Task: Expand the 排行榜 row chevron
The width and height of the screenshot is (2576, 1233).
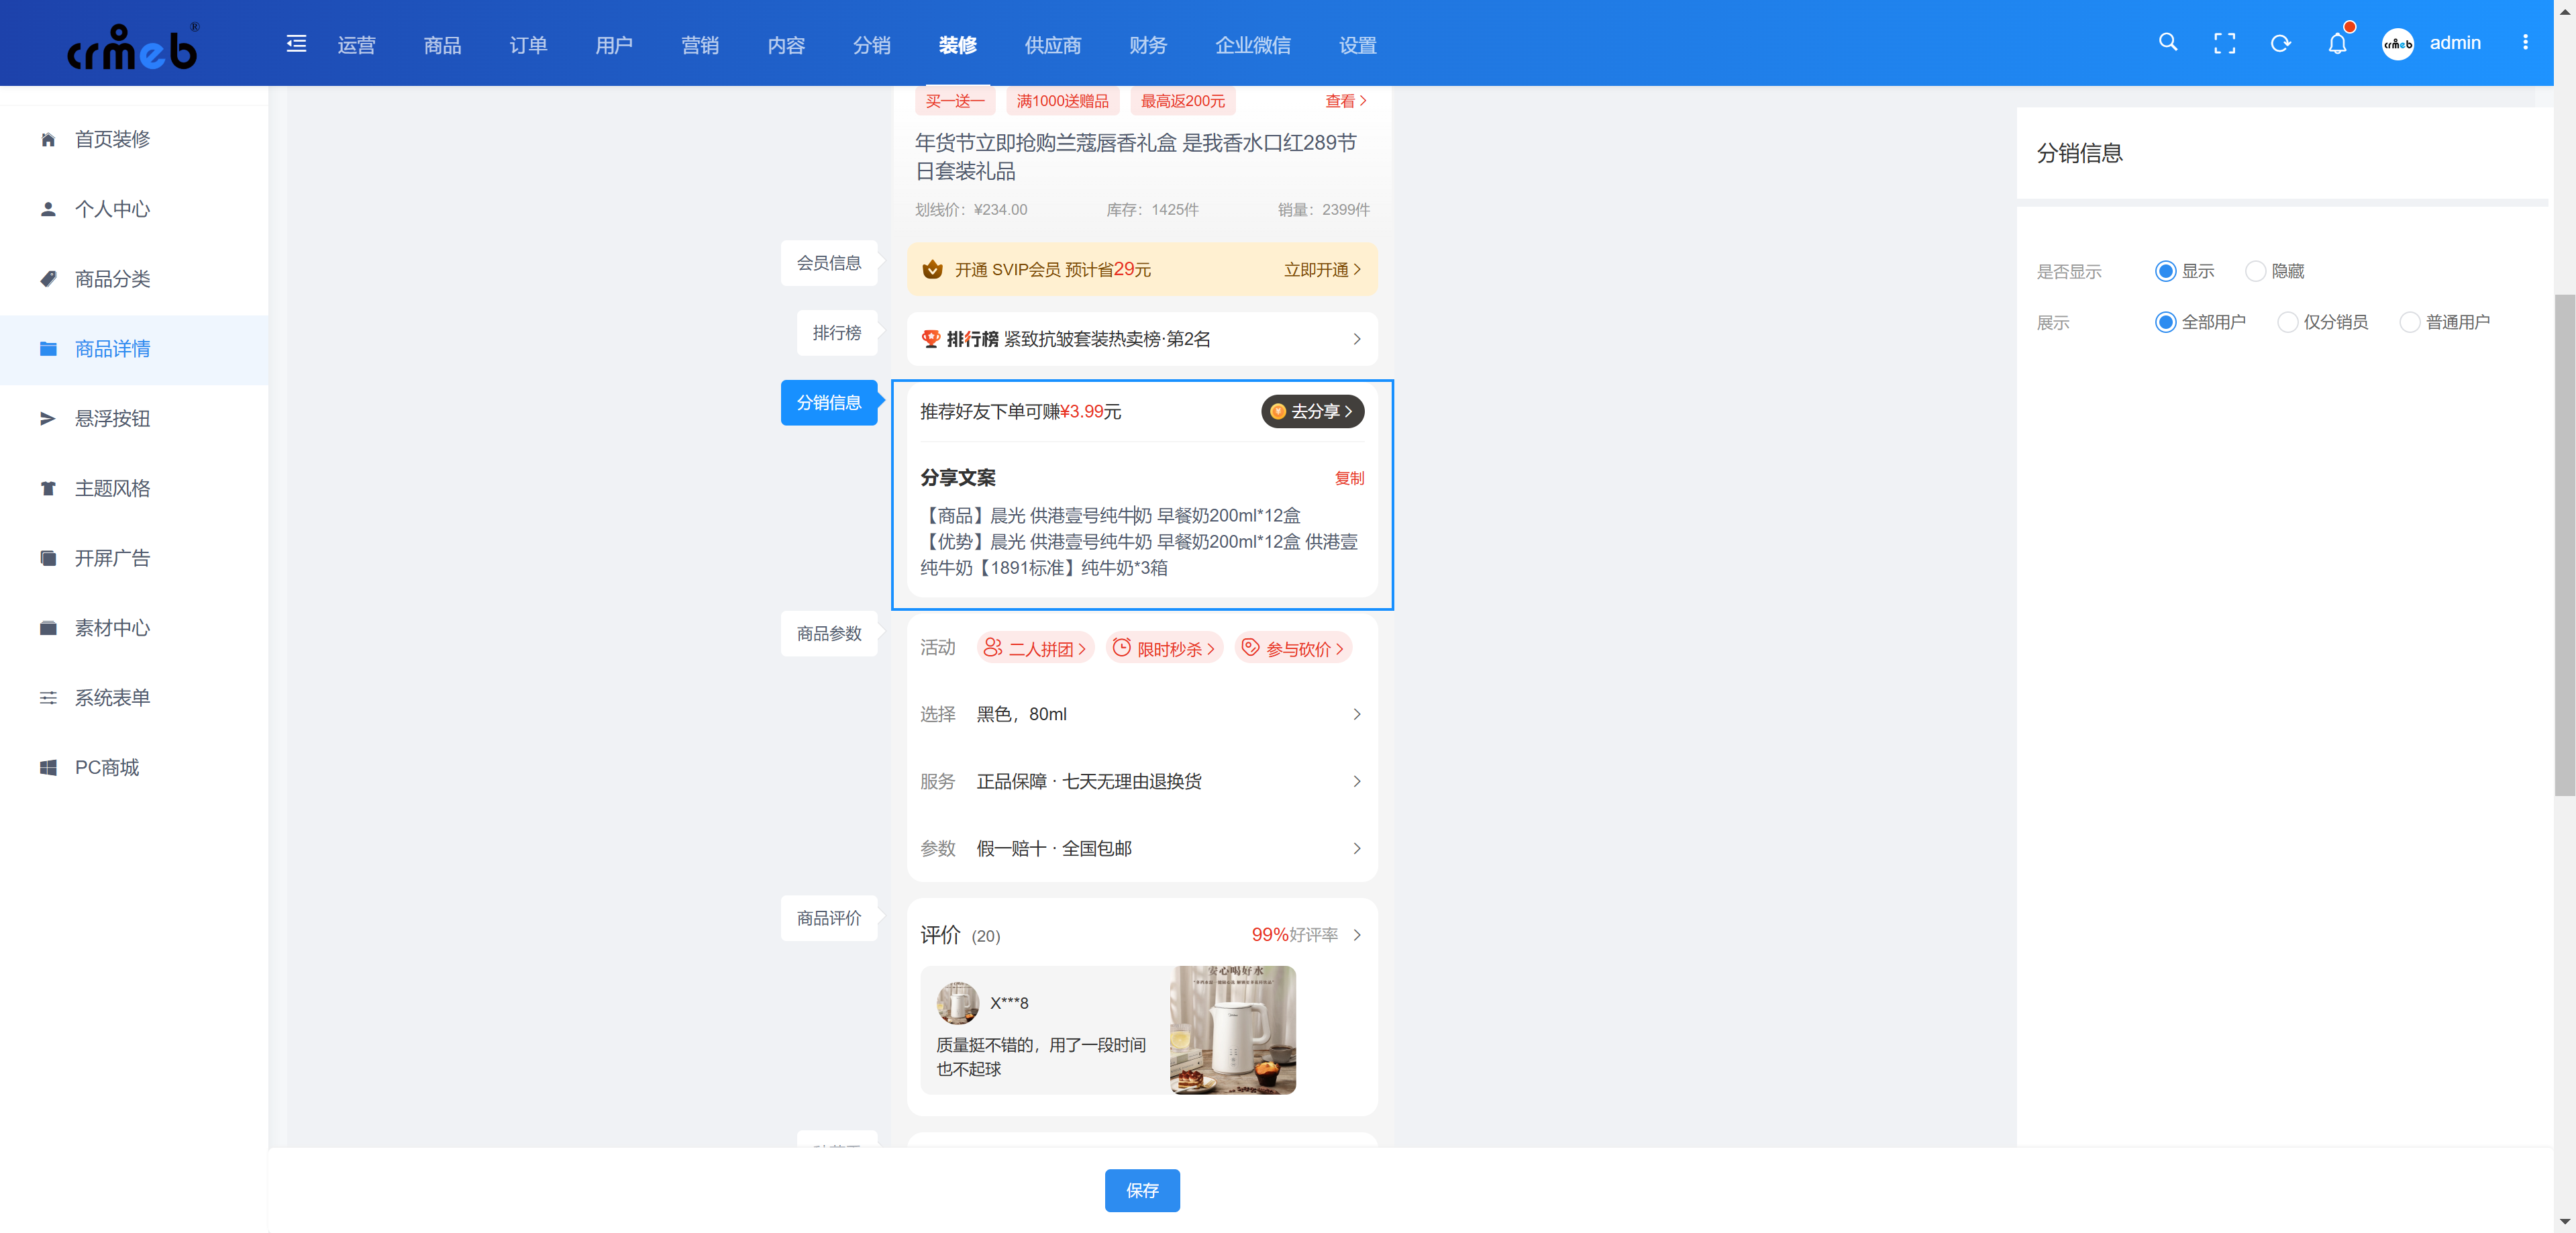Action: pos(1356,339)
